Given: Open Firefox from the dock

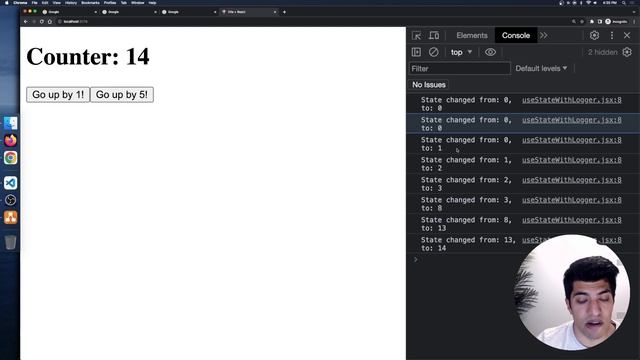Looking at the screenshot, I should tap(11, 140).
